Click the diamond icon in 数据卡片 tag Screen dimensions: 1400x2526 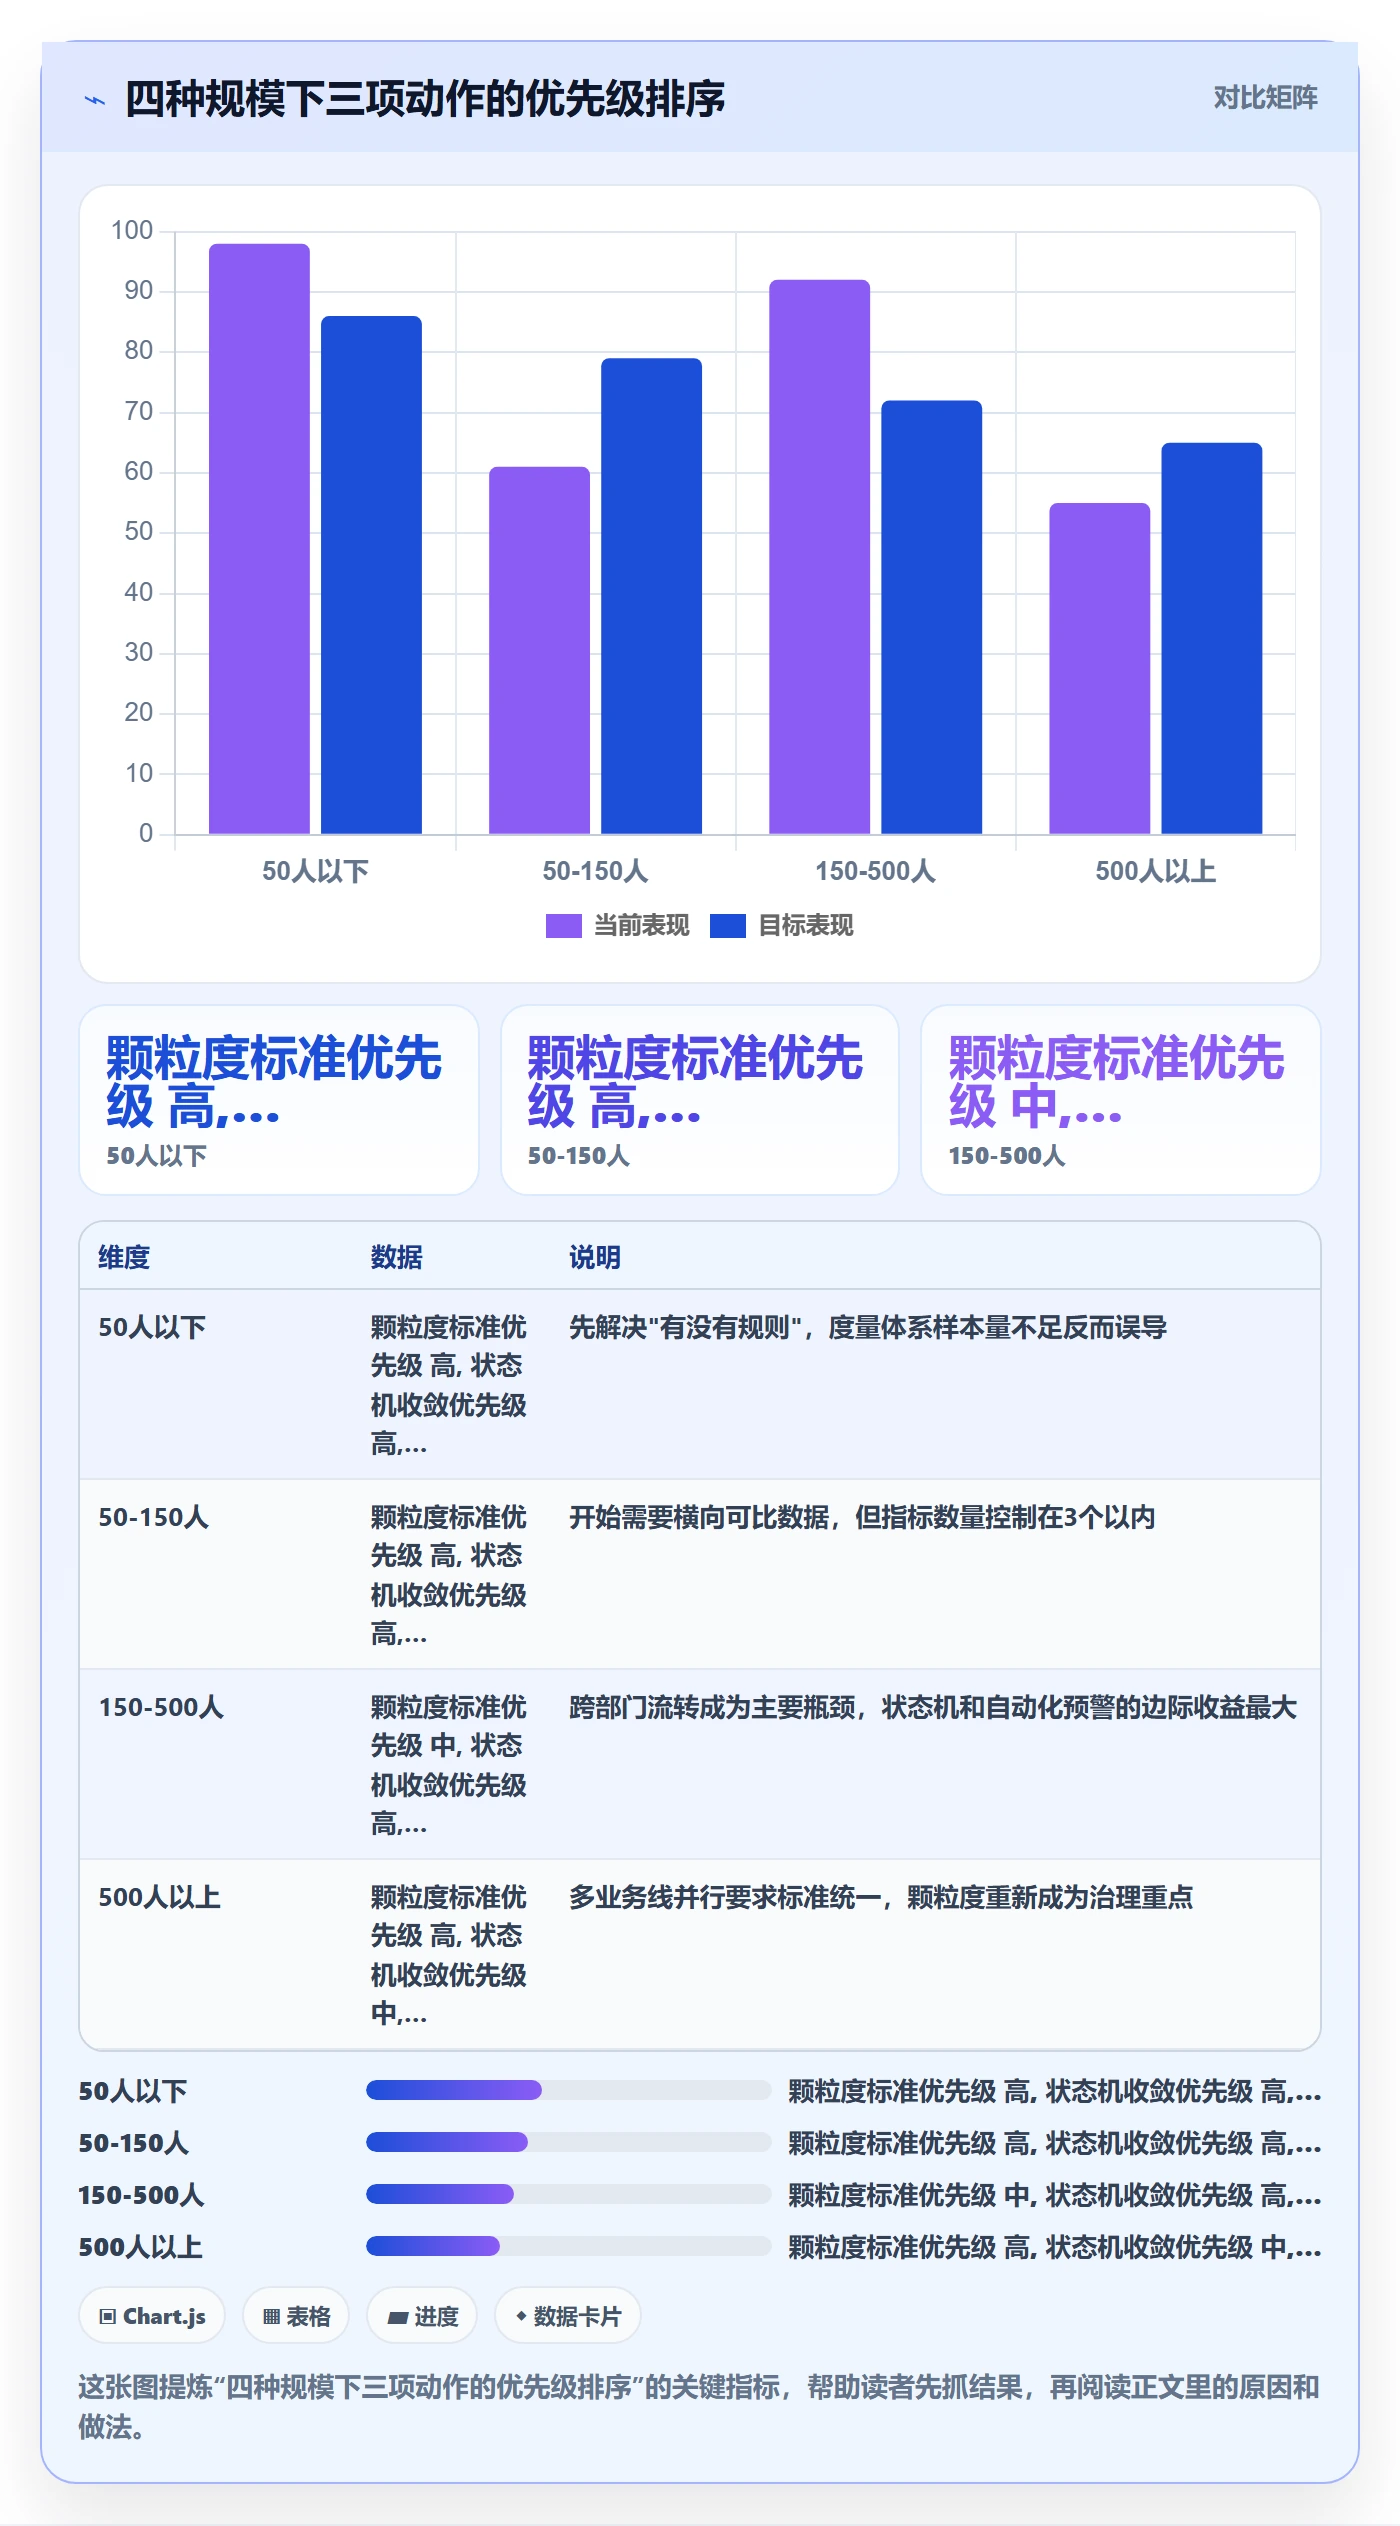pos(521,2316)
